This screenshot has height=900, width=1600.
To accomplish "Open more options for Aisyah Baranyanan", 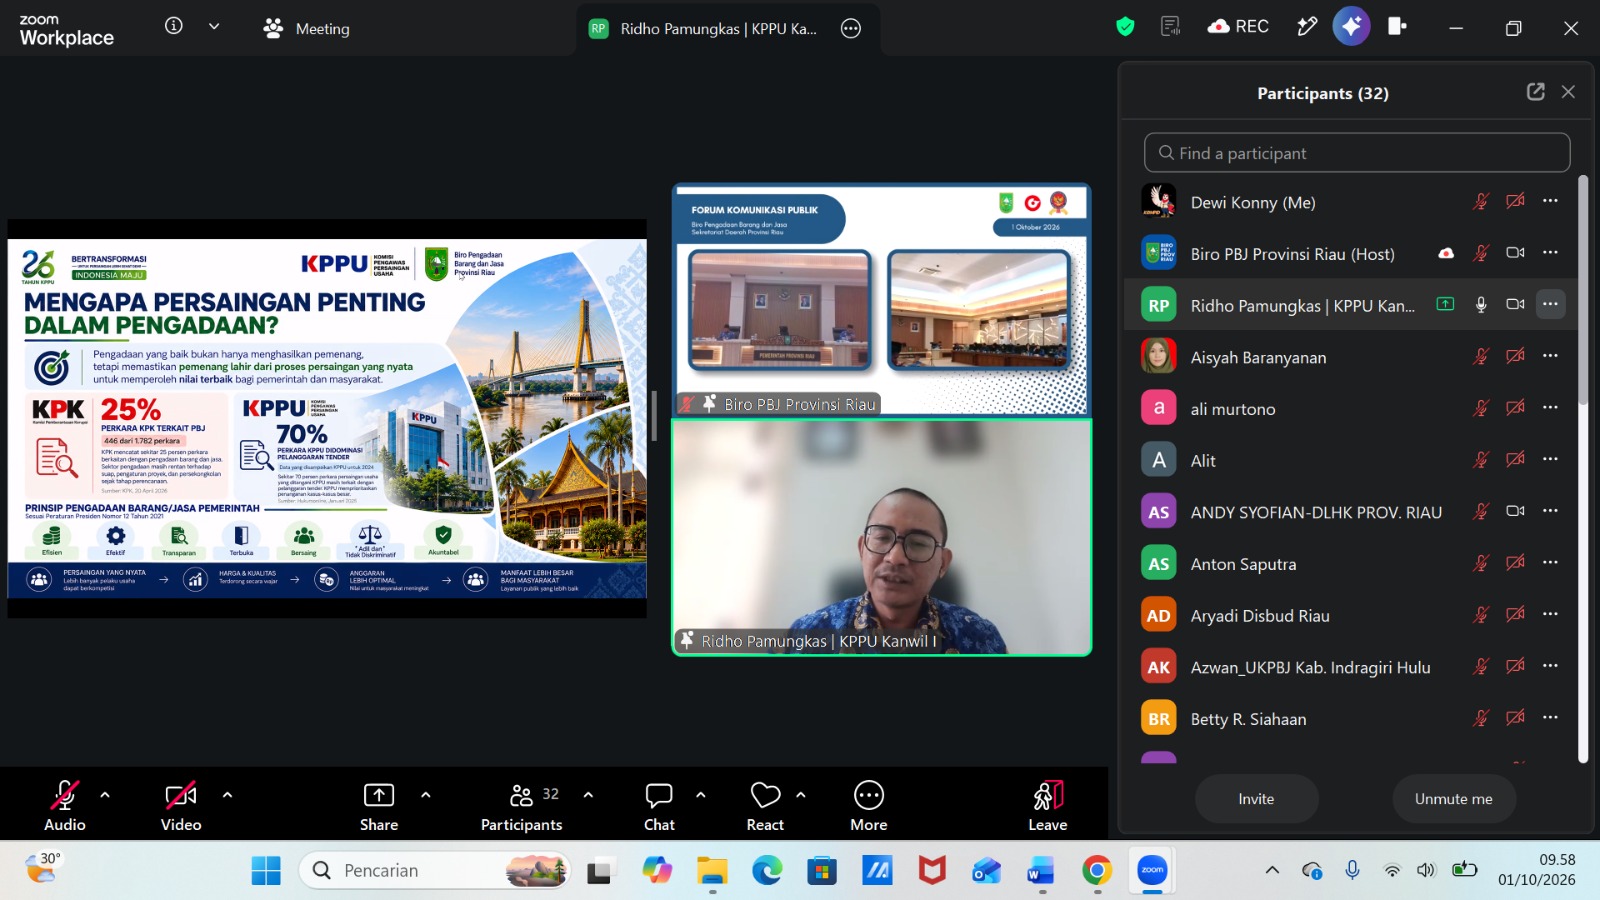I will (x=1550, y=356).
